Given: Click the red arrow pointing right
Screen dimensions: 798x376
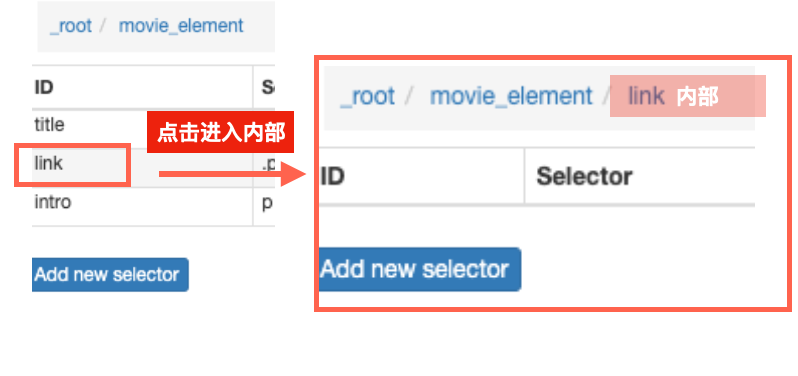Looking at the screenshot, I should coord(233,175).
